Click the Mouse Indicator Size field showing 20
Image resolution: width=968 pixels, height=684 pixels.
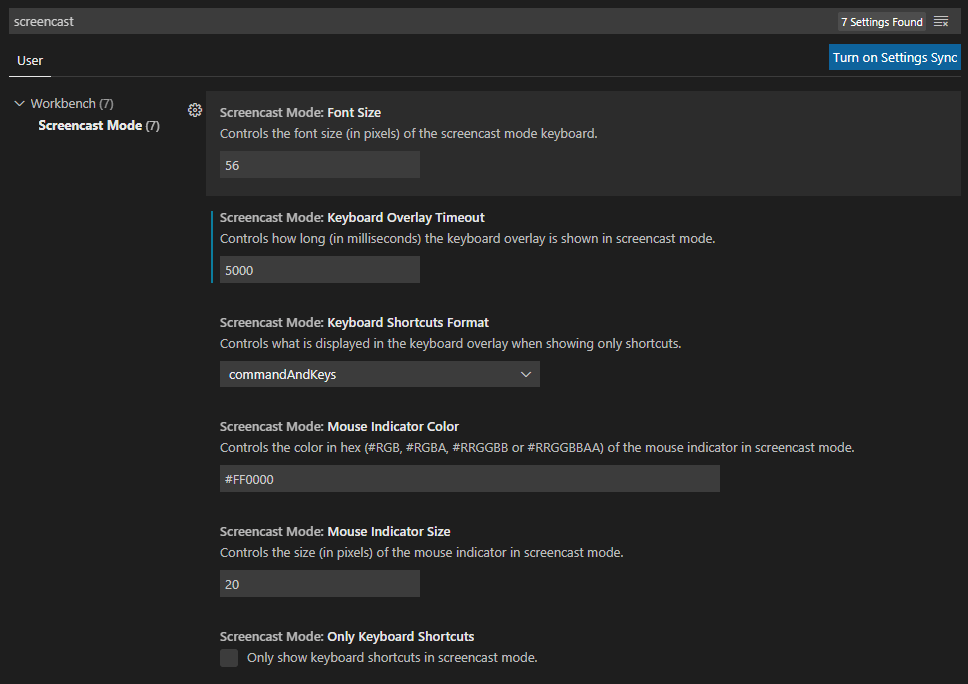point(319,584)
